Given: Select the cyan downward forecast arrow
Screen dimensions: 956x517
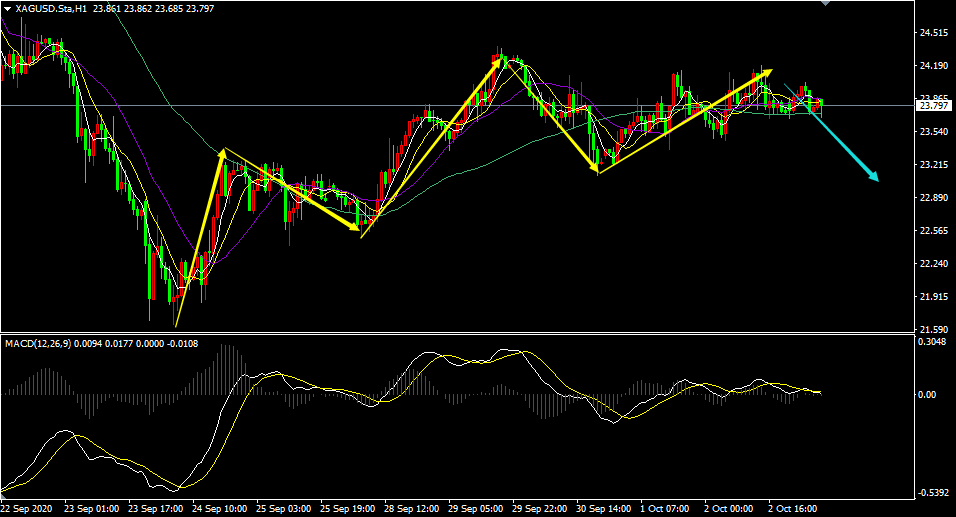Looking at the screenshot, I should pyautogui.click(x=830, y=134).
